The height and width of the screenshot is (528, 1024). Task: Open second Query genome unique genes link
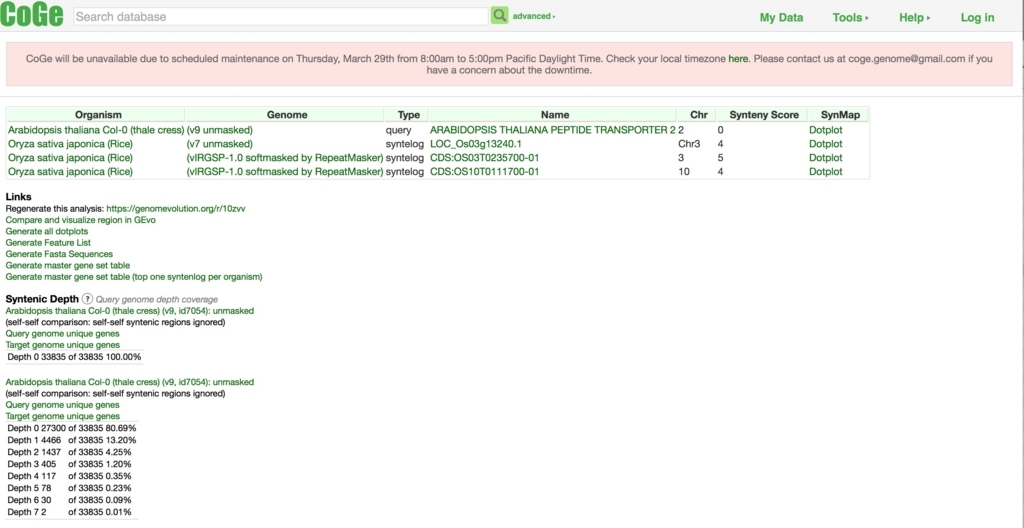(62, 404)
